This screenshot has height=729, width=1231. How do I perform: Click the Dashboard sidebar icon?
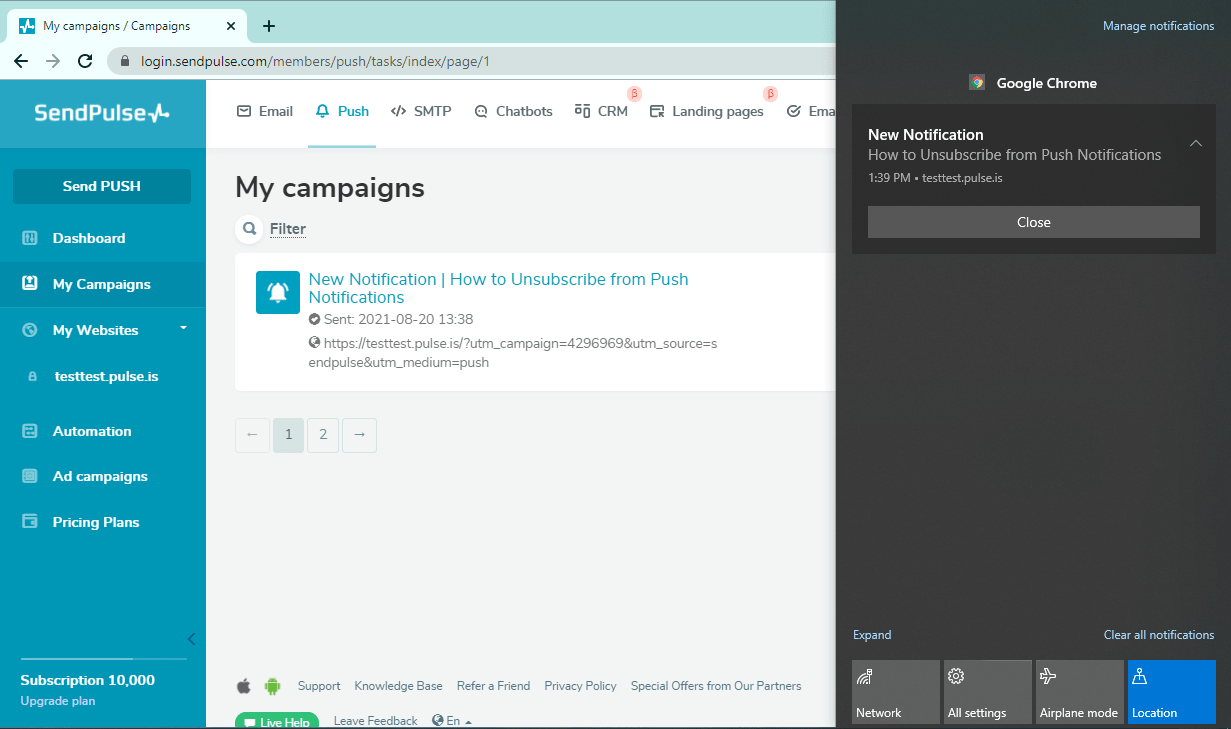[30, 238]
